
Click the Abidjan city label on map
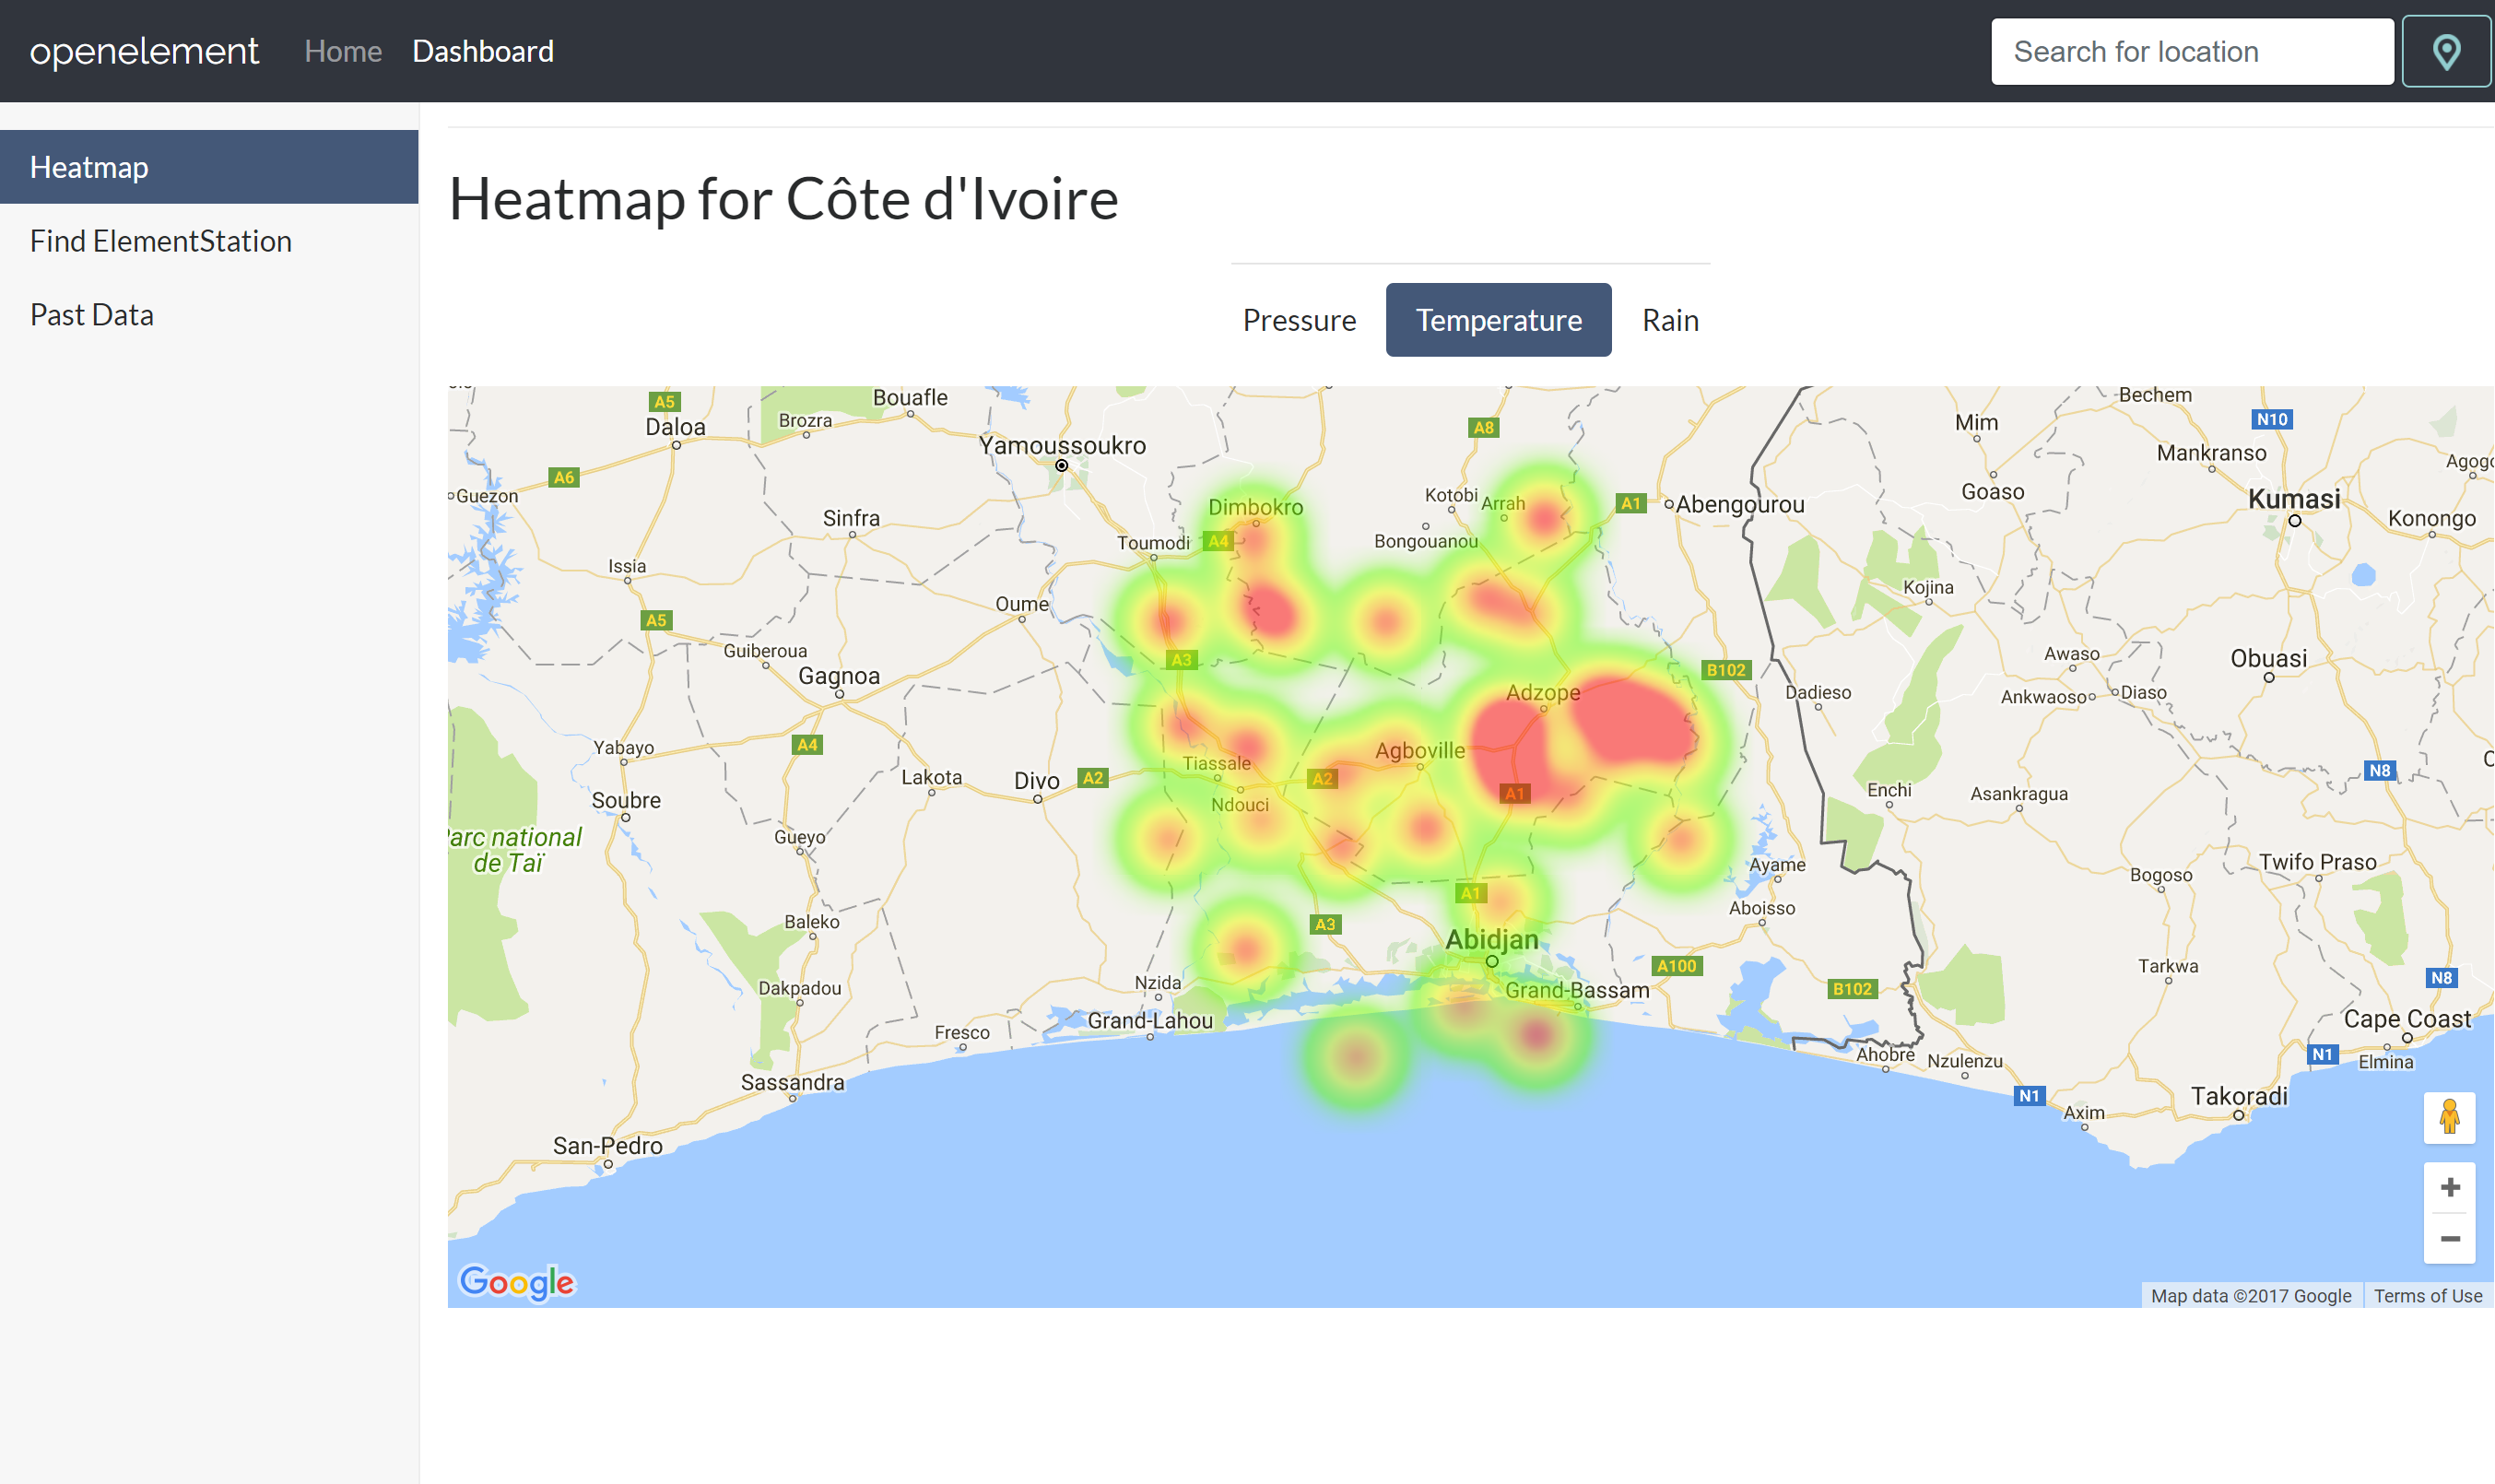[1491, 939]
